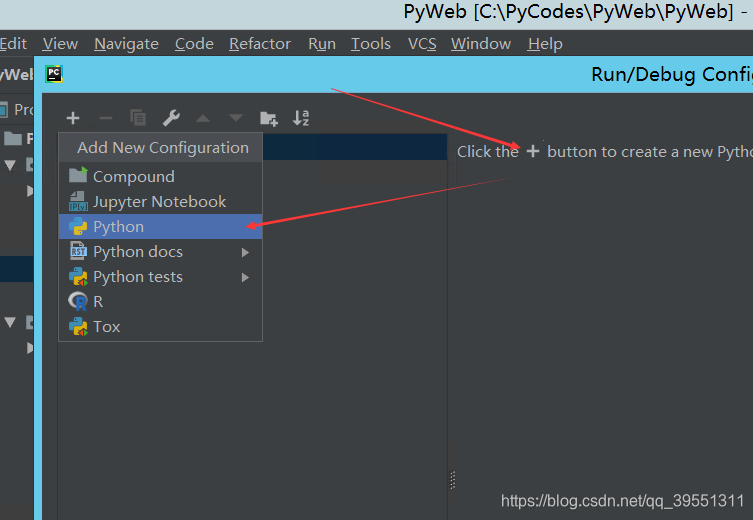The height and width of the screenshot is (520, 753).
Task: Click the Add New Configuration popup header
Action: [160, 148]
